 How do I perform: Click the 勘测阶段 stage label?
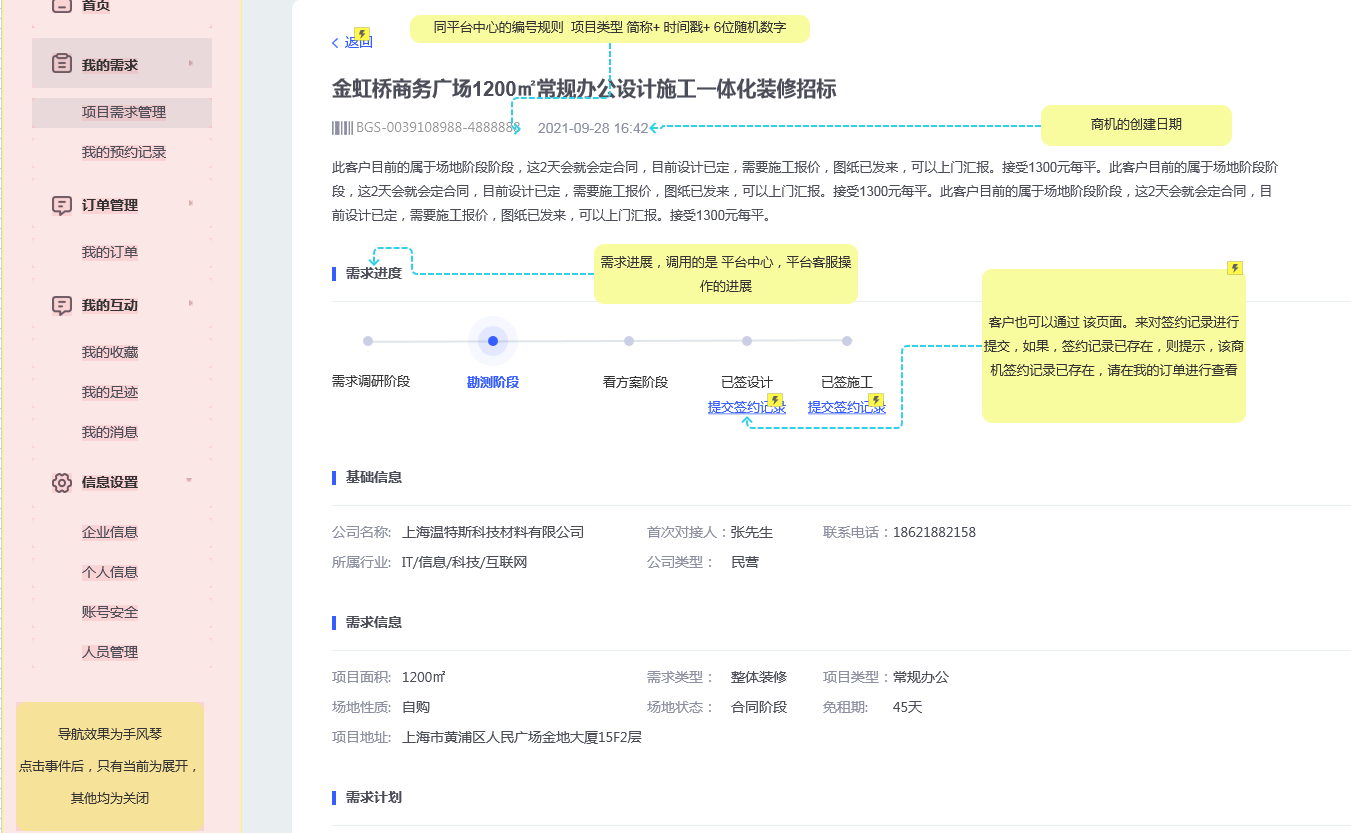point(493,382)
